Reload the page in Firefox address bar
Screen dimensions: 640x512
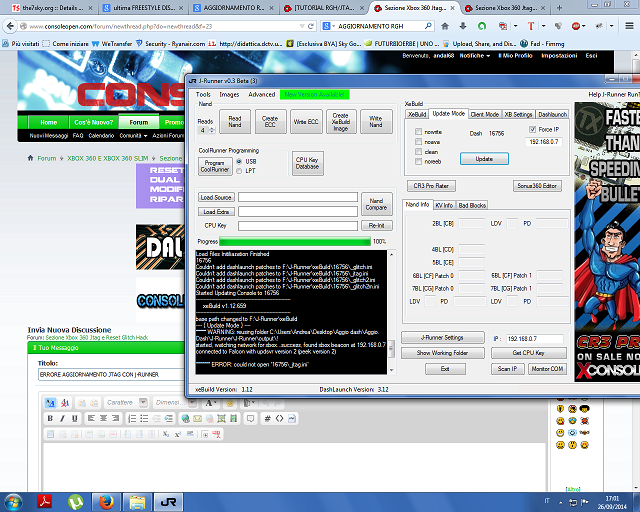[311, 26]
